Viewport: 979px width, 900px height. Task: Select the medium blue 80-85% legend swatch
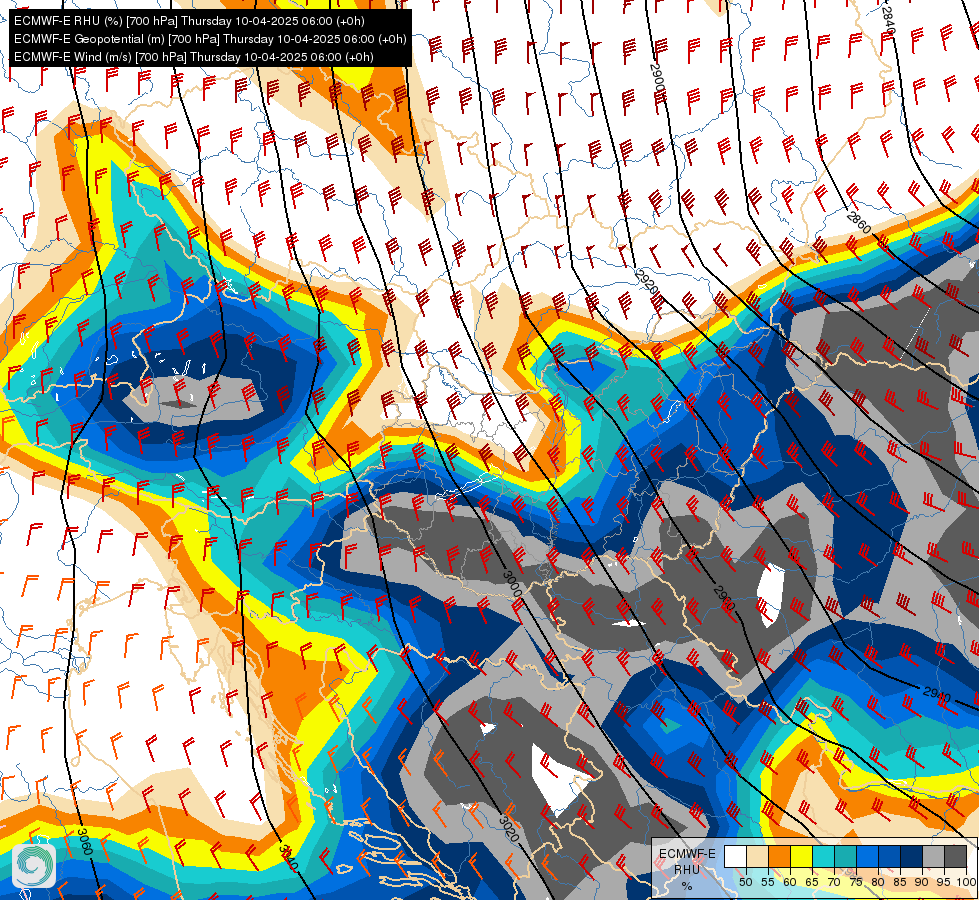click(889, 857)
